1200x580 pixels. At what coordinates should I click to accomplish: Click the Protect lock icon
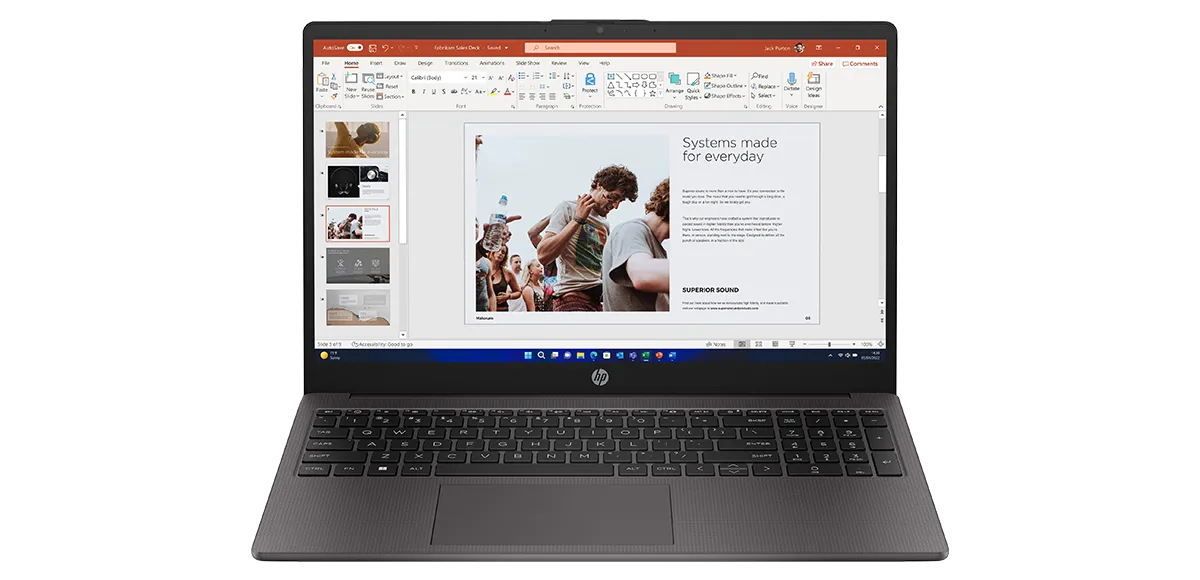pos(590,79)
